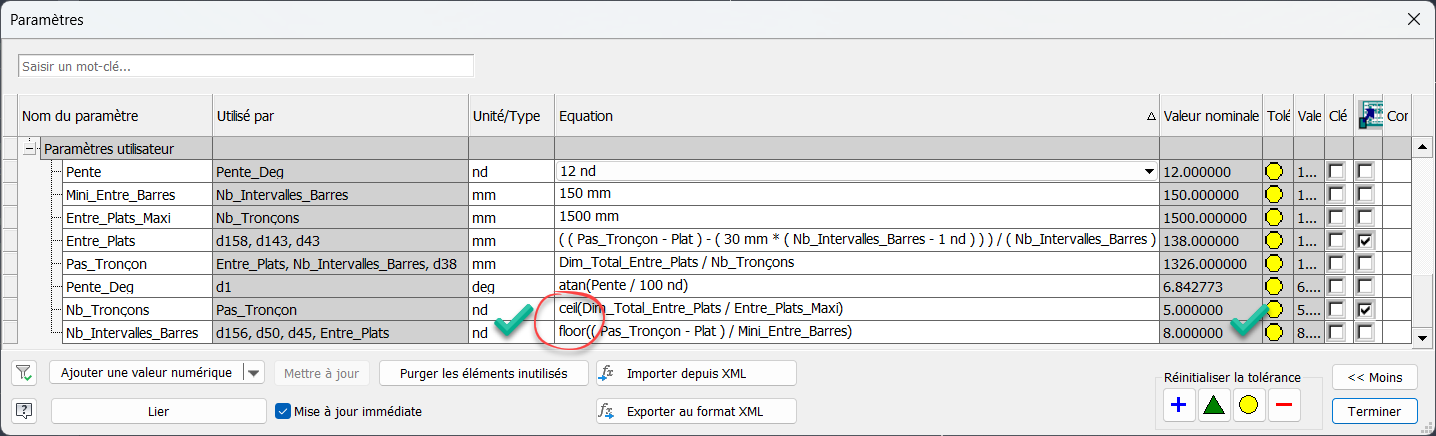Image resolution: width=1436 pixels, height=436 pixels.
Task: Click Purger les éléments inutilisés
Action: 484,373
